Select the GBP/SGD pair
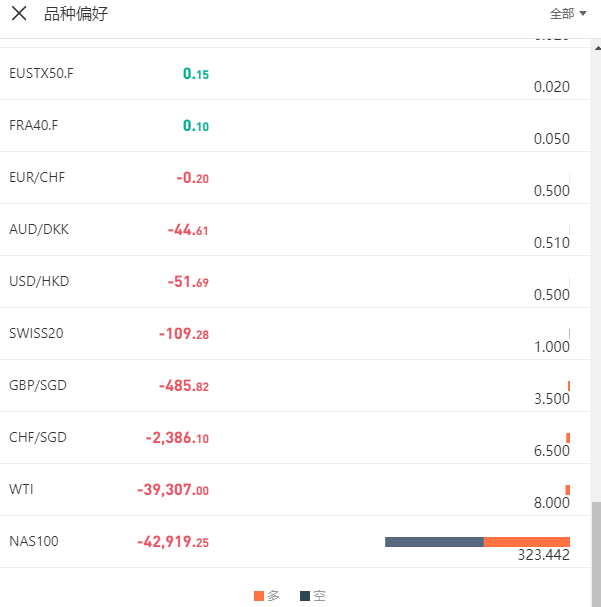 38,385
